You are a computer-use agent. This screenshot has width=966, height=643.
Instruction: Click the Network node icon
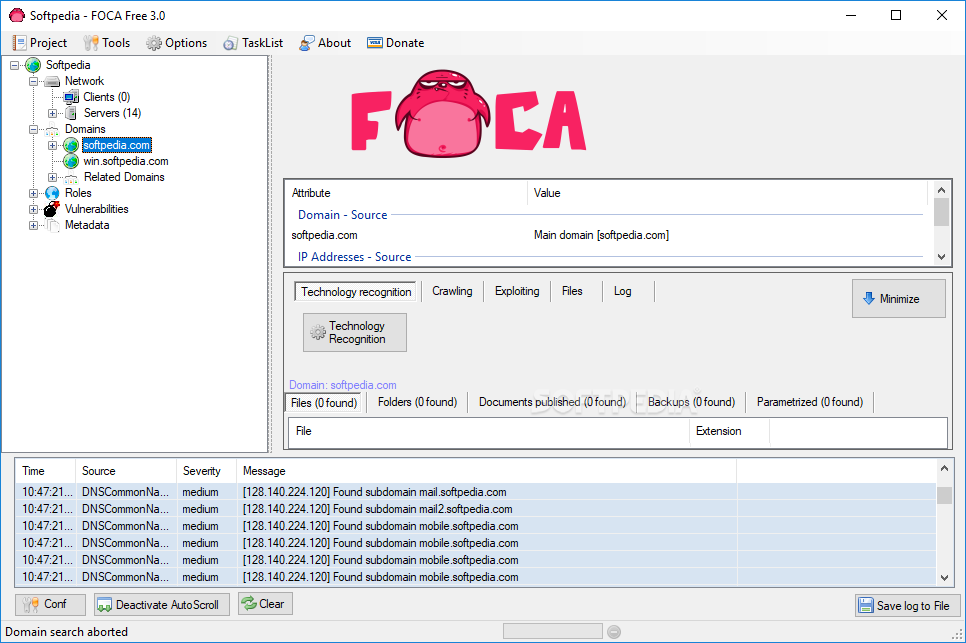point(52,81)
